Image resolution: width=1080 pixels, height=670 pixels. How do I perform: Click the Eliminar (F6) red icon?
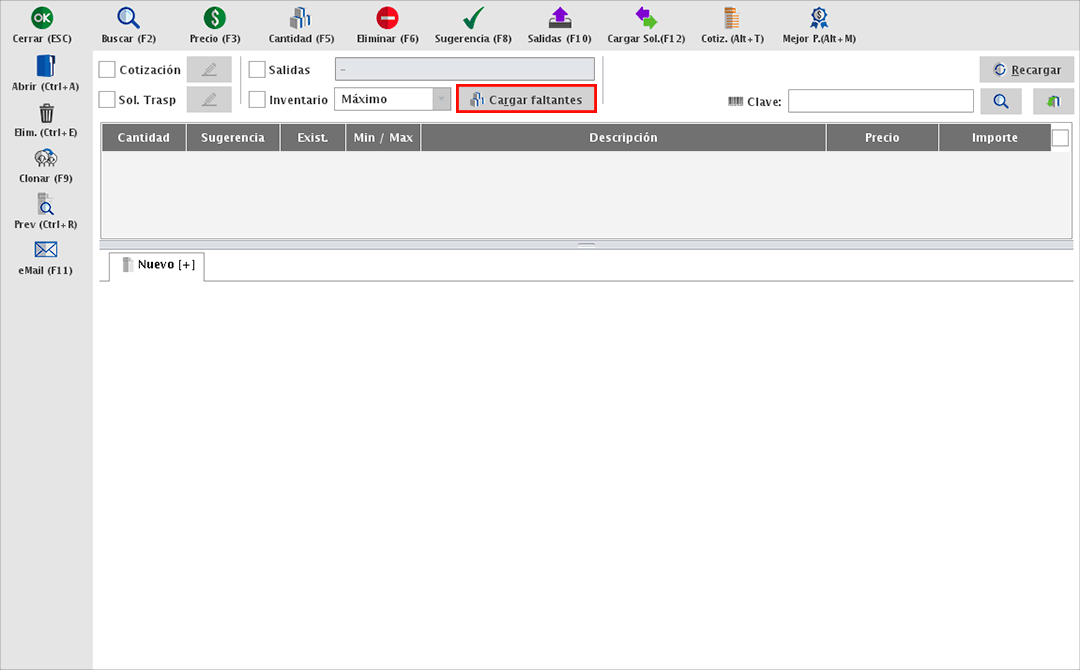(x=388, y=18)
